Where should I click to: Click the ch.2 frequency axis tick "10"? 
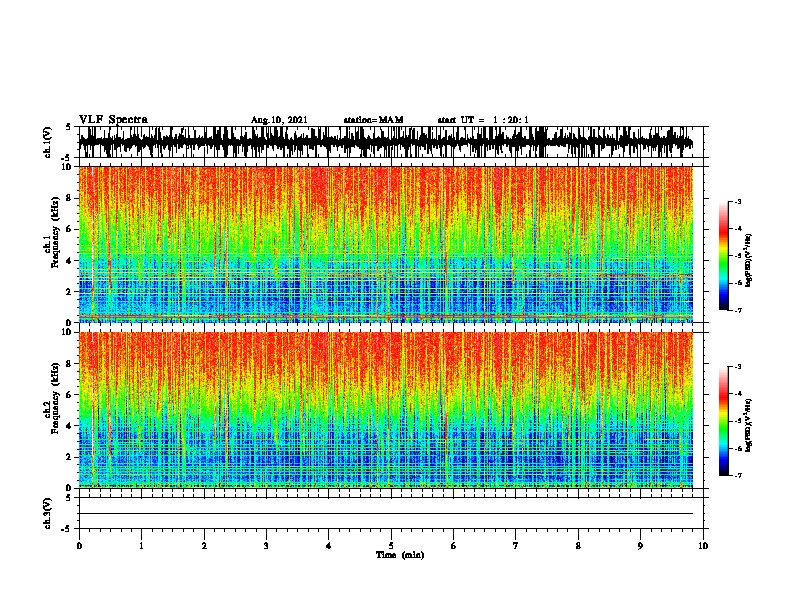(x=68, y=332)
